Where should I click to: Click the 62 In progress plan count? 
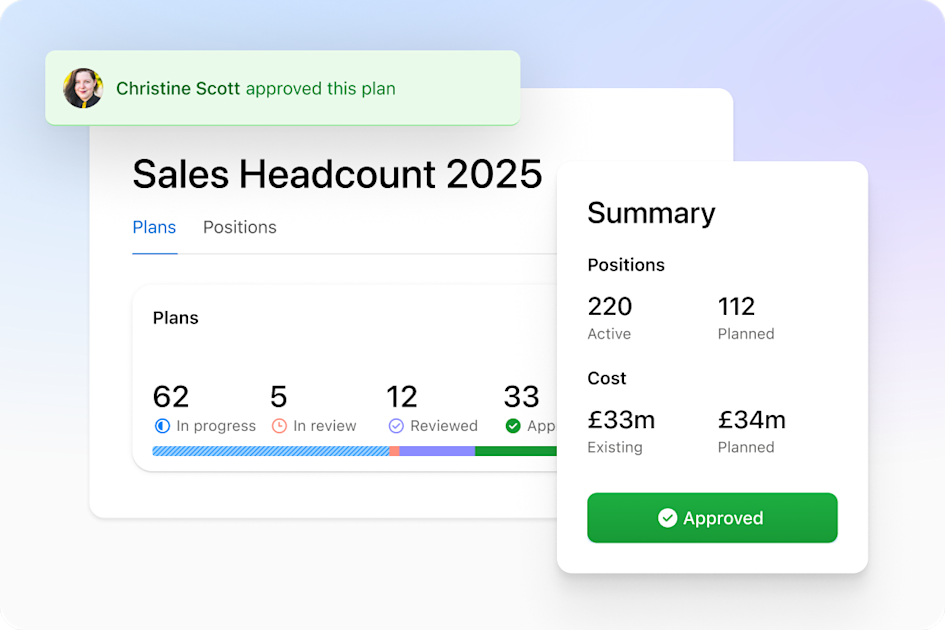(171, 396)
